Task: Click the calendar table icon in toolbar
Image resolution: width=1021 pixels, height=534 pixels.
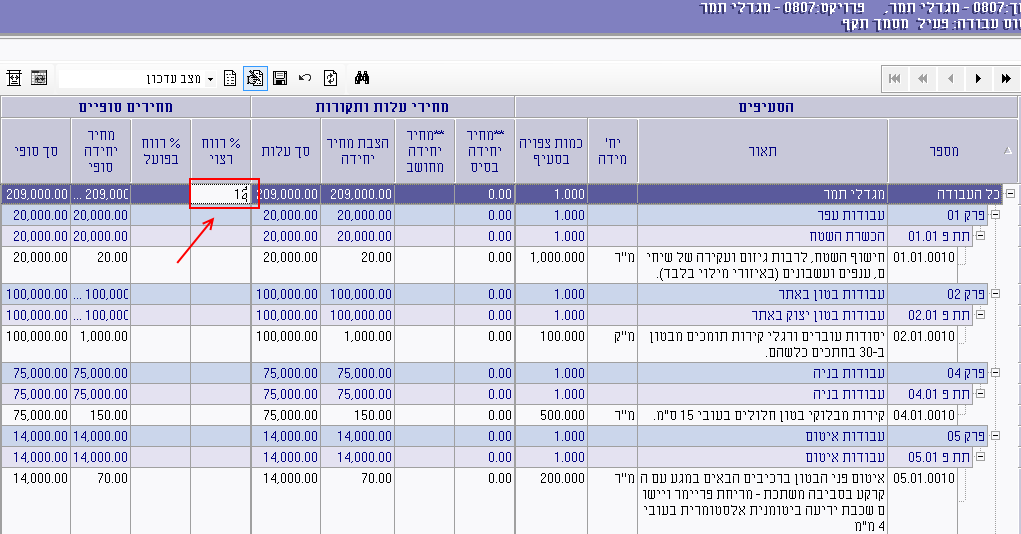Action: (x=39, y=78)
